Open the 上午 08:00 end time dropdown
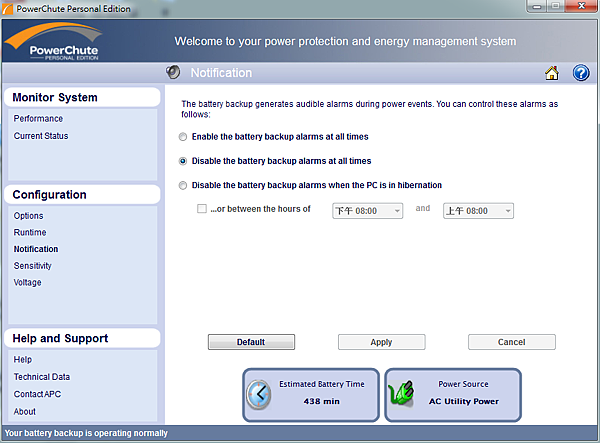Viewport: 600px width, 443px height. (x=478, y=211)
